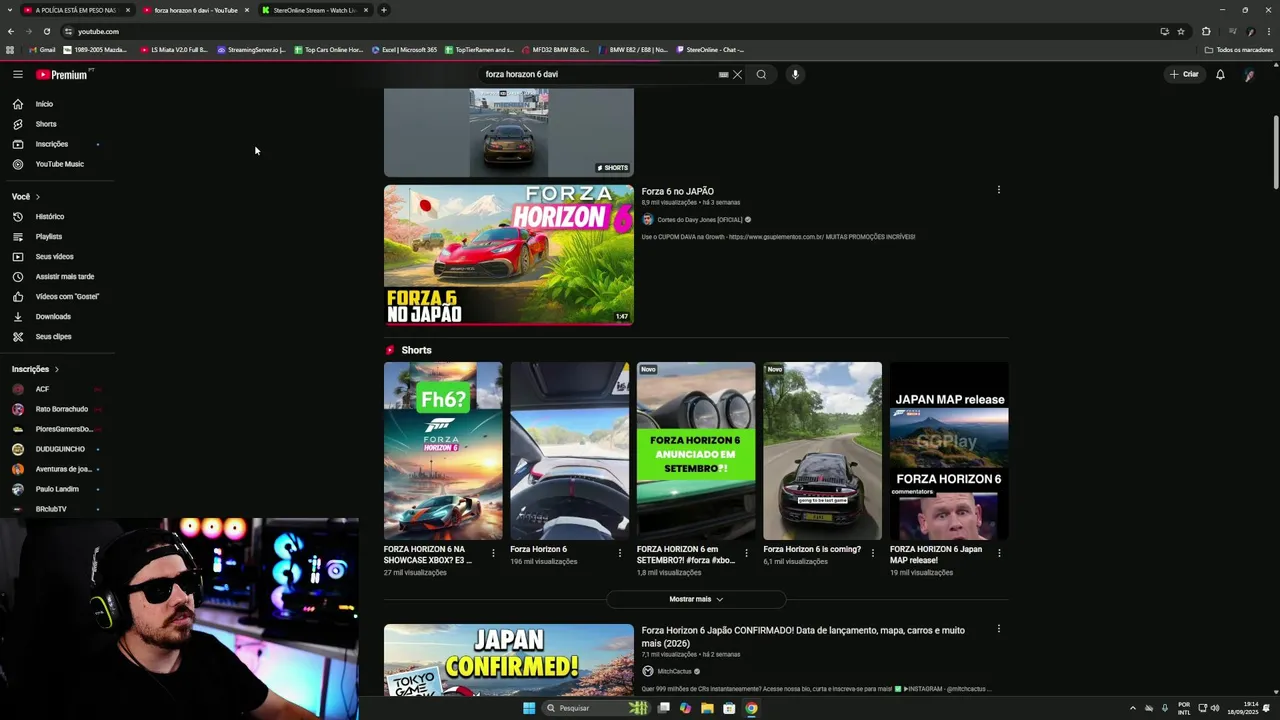Reload the page
Screen dimensions: 1280x720
(x=47, y=31)
